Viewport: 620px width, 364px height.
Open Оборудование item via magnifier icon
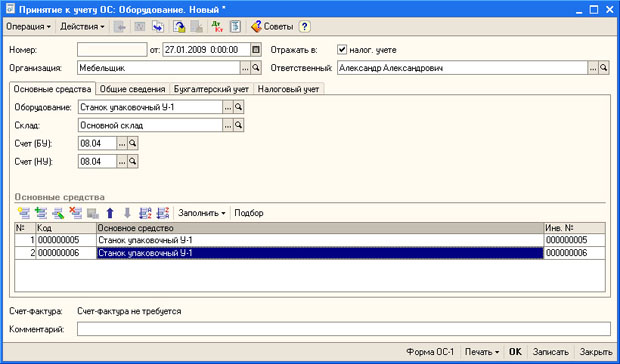(238, 107)
